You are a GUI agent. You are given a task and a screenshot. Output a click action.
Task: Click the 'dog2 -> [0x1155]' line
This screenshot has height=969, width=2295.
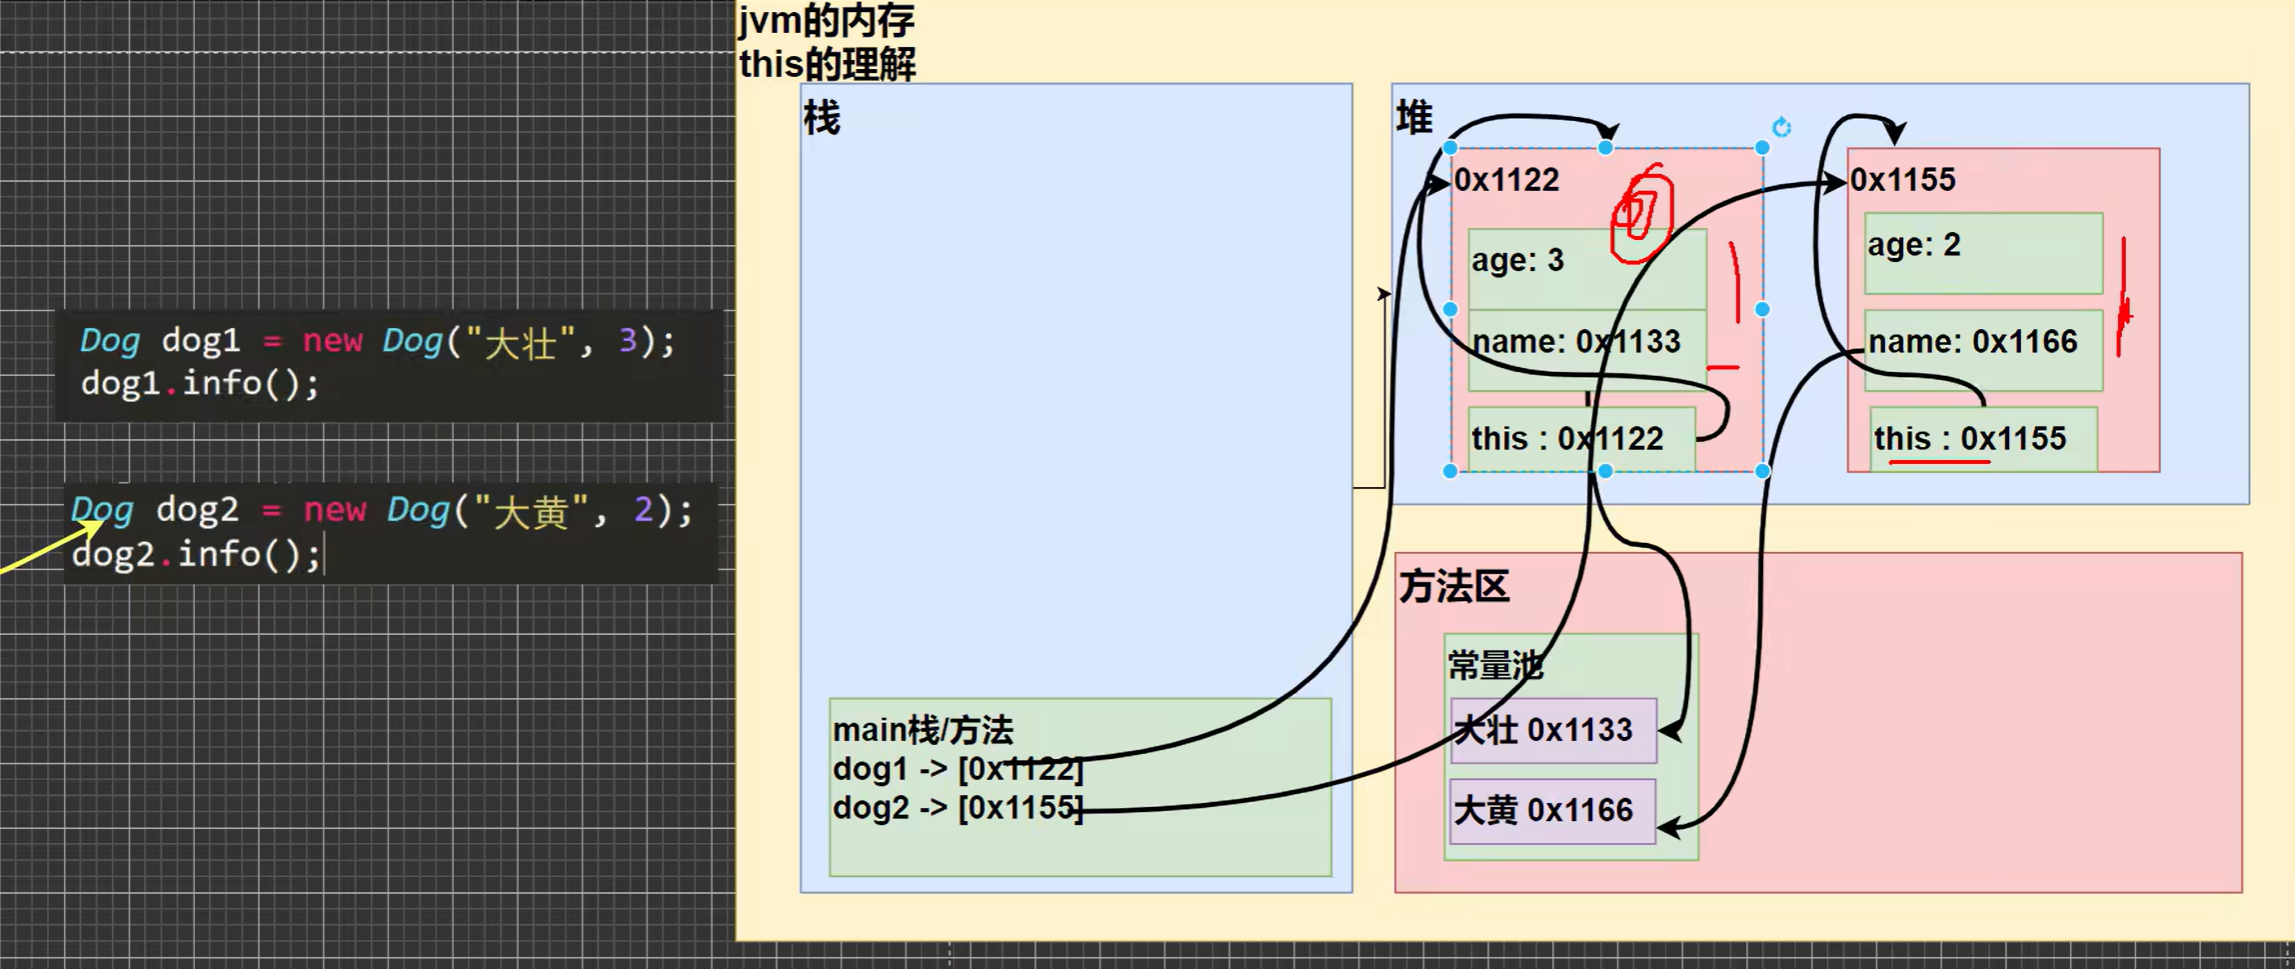pos(958,807)
